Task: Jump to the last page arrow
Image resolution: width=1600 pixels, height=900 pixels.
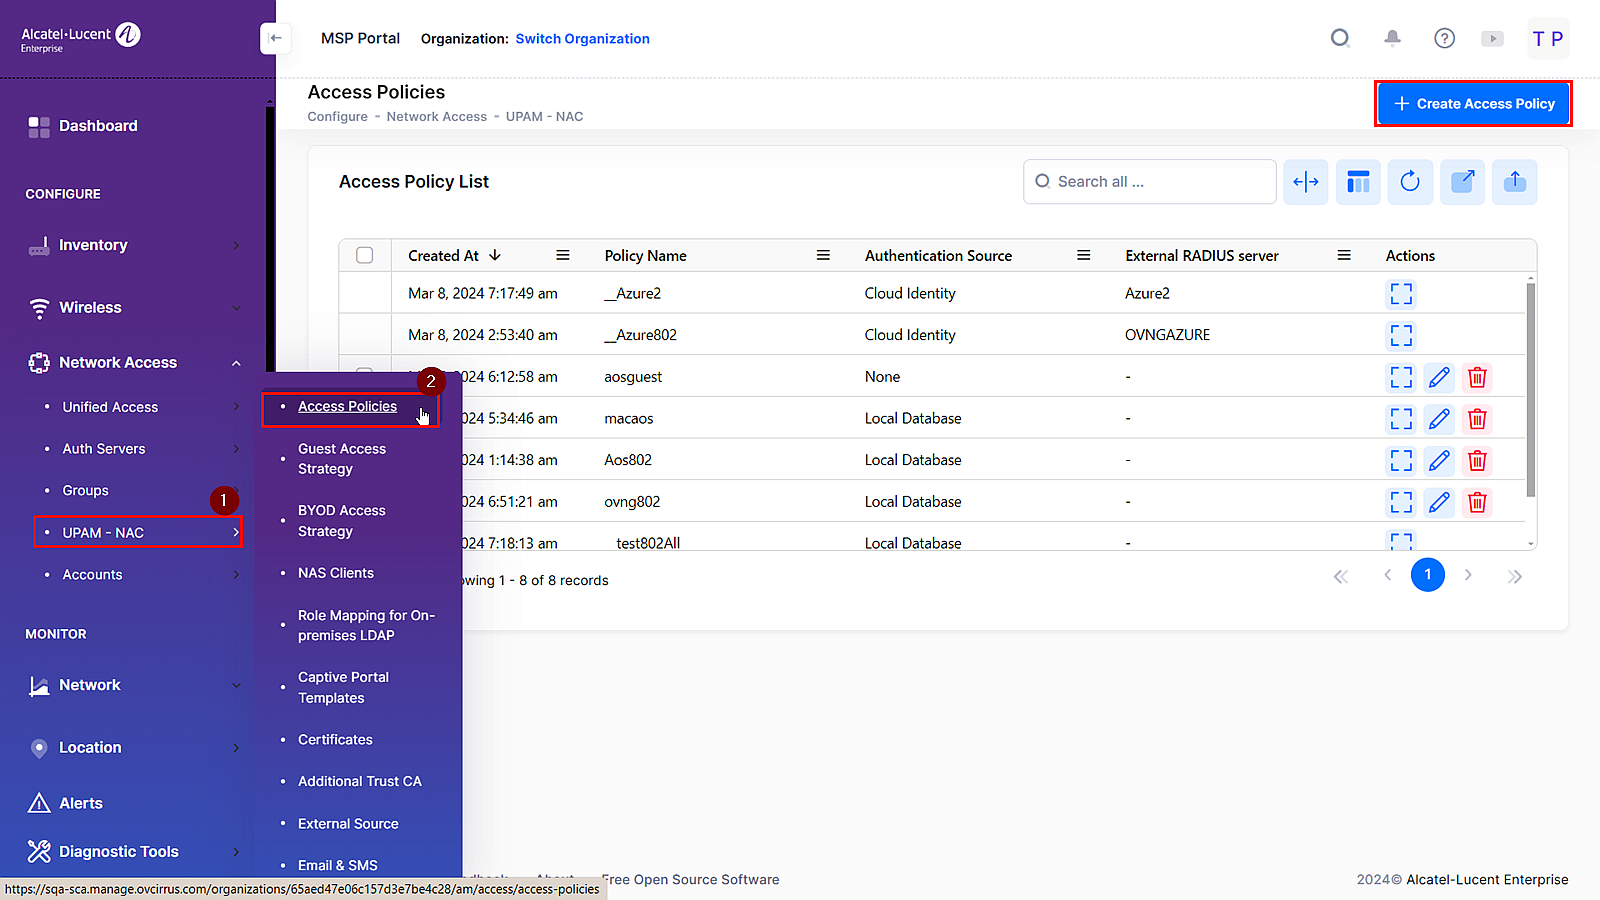Action: click(1514, 576)
